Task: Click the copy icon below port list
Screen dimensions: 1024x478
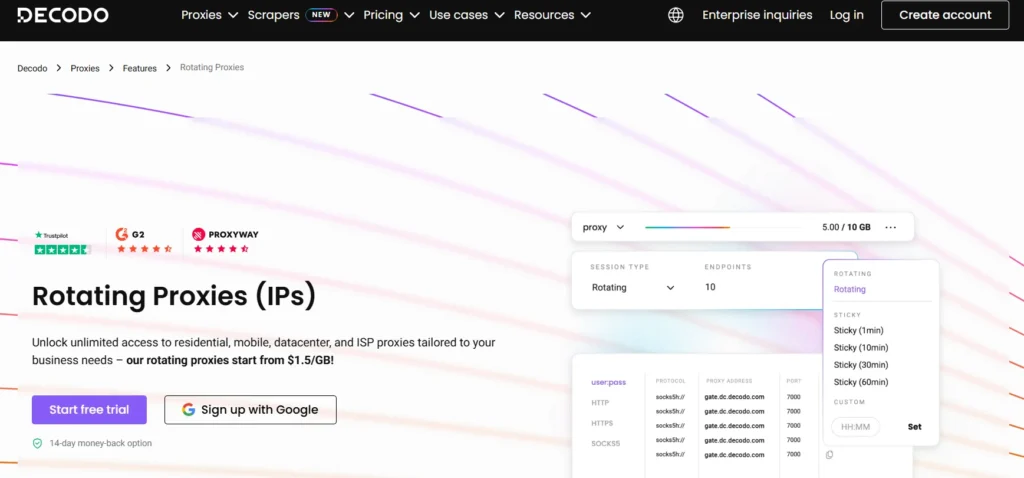Action: click(829, 454)
